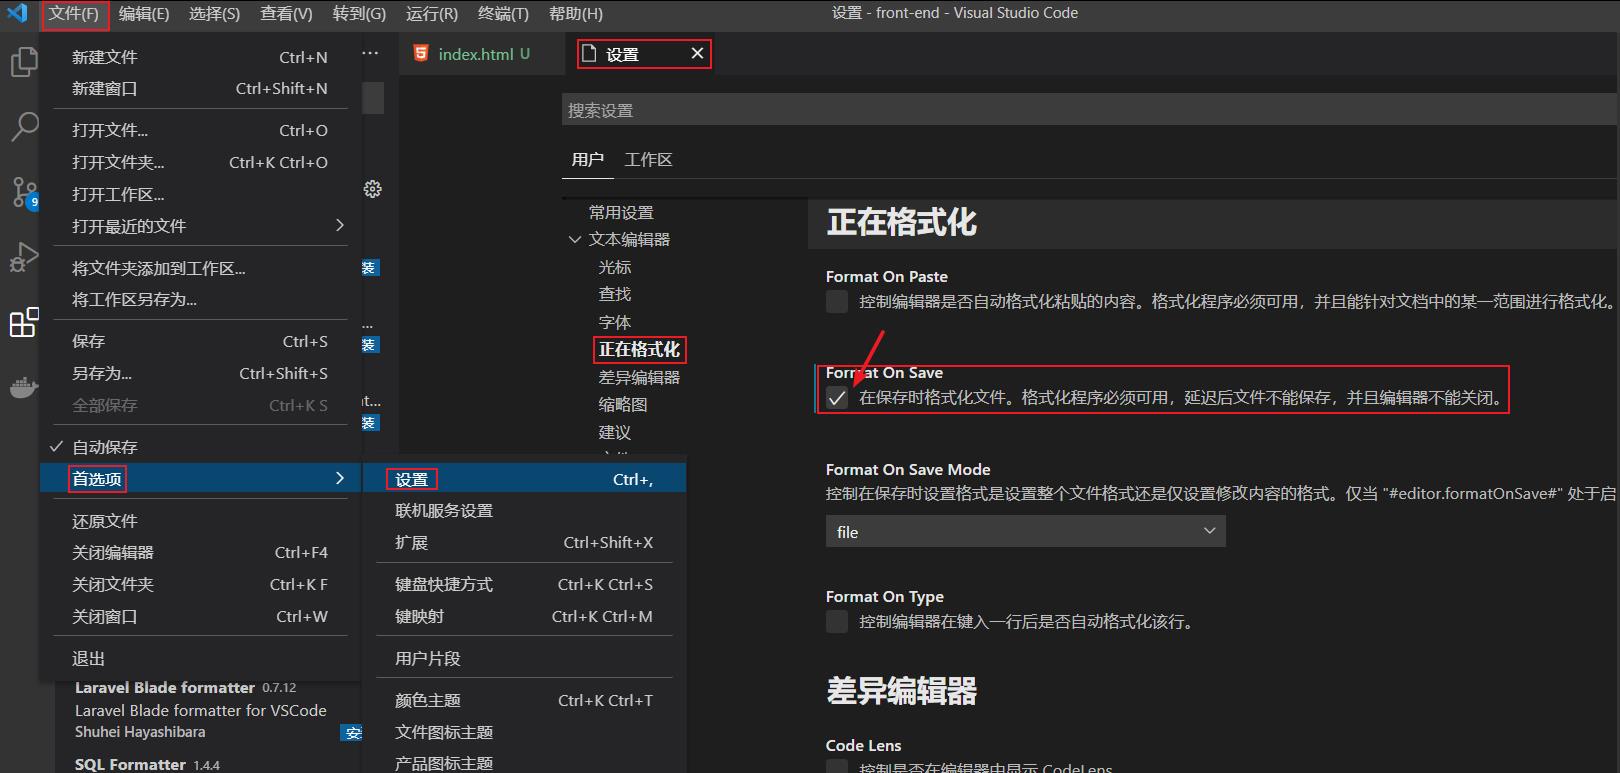Open 扩展 from the preferences submenu
This screenshot has width=1620, height=773.
(x=524, y=542)
